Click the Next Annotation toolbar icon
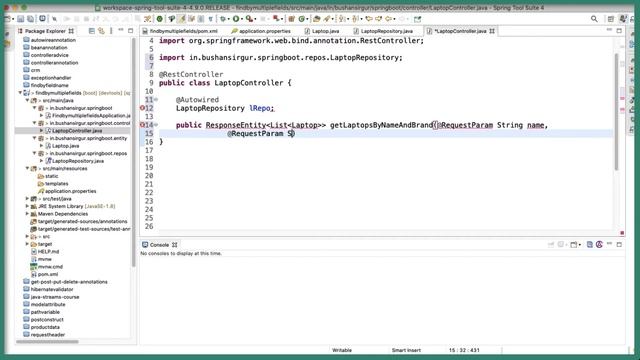The height and width of the screenshot is (360, 640). tap(342, 19)
